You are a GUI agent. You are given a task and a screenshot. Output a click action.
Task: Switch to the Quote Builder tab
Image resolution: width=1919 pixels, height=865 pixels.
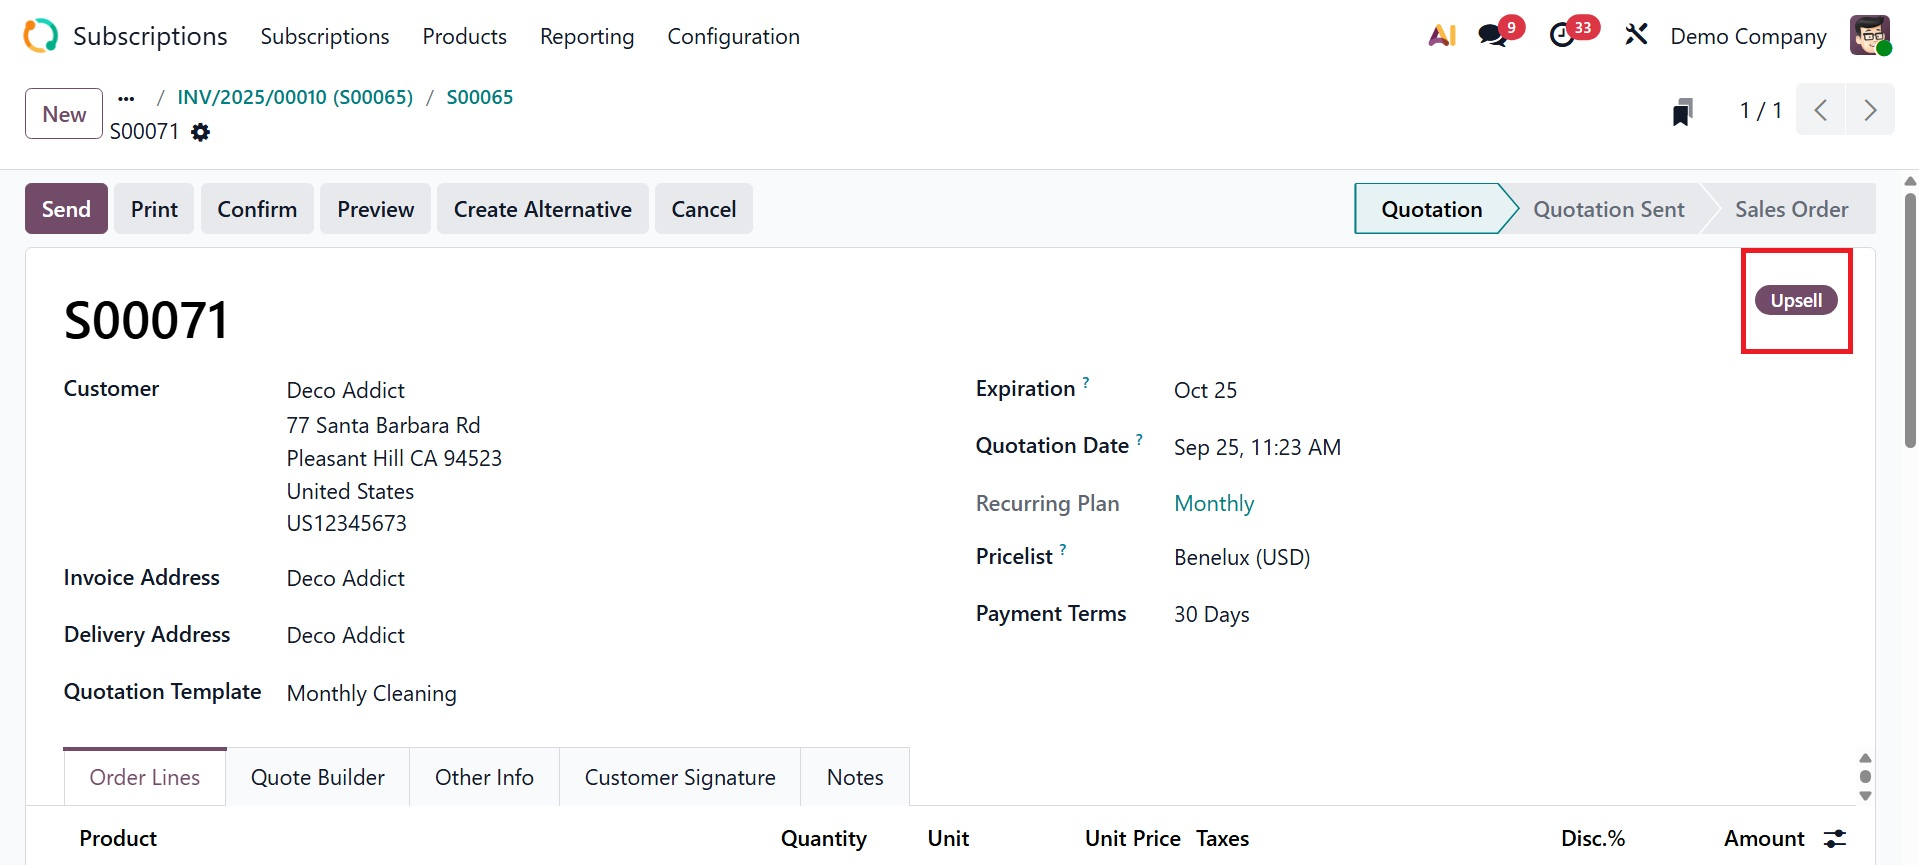(x=317, y=777)
